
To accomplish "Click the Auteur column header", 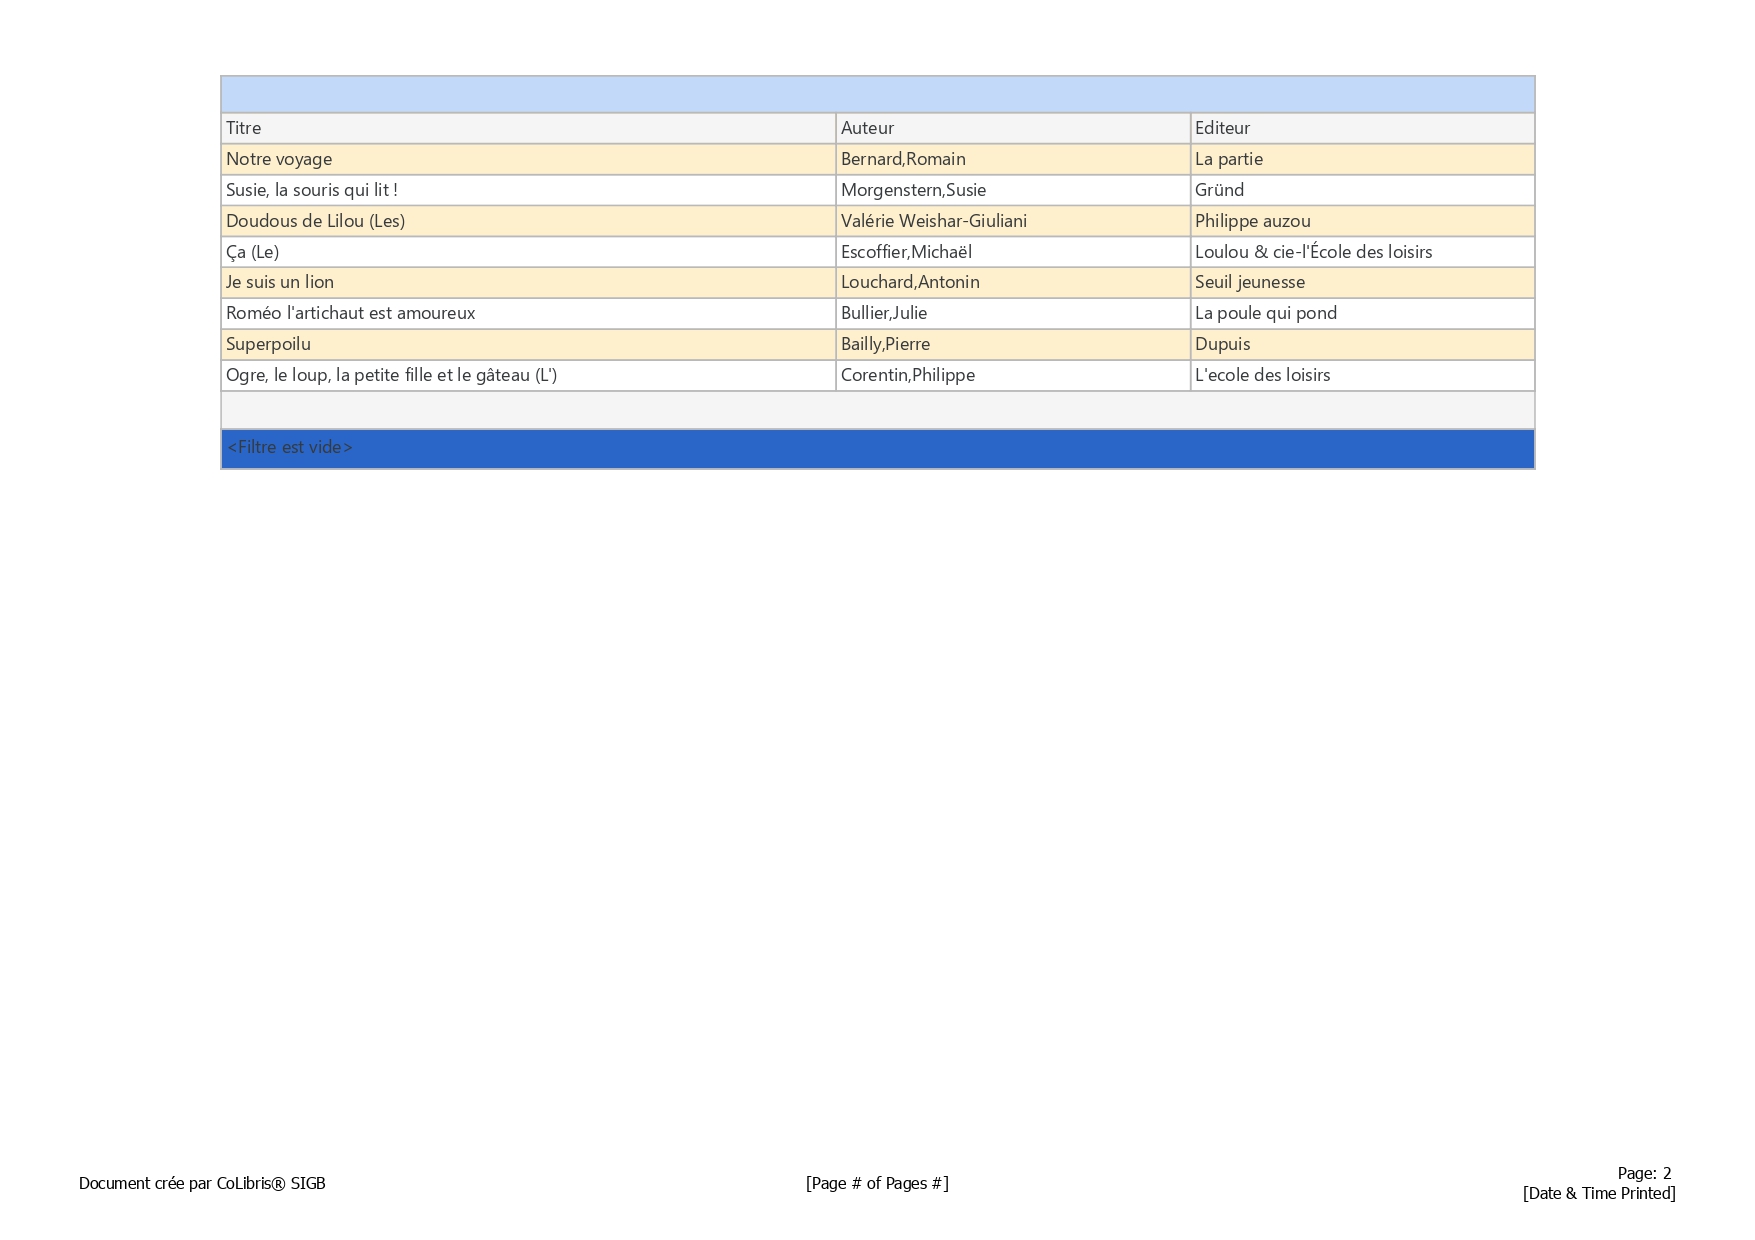I will pos(1013,128).
